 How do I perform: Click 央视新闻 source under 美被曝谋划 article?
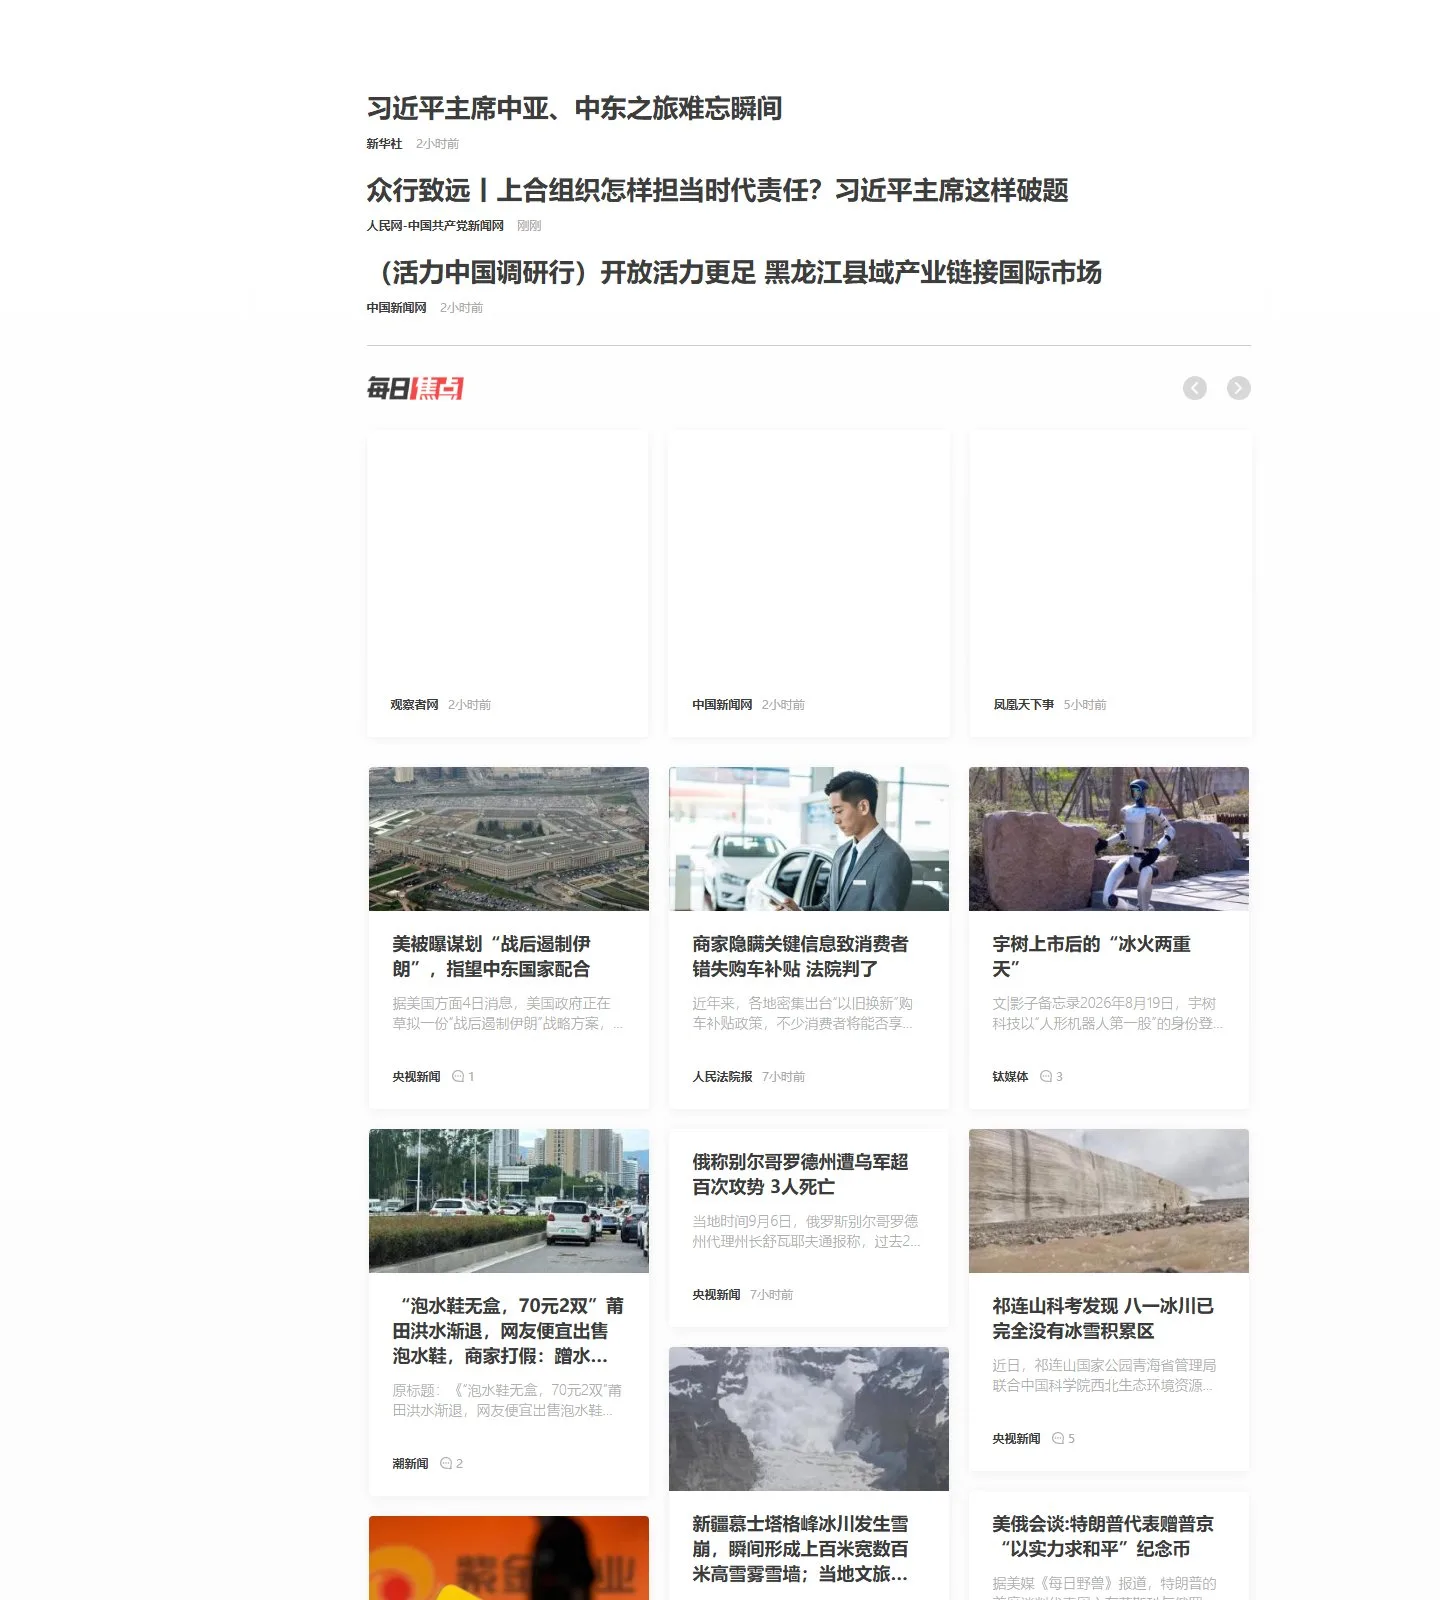416,1077
